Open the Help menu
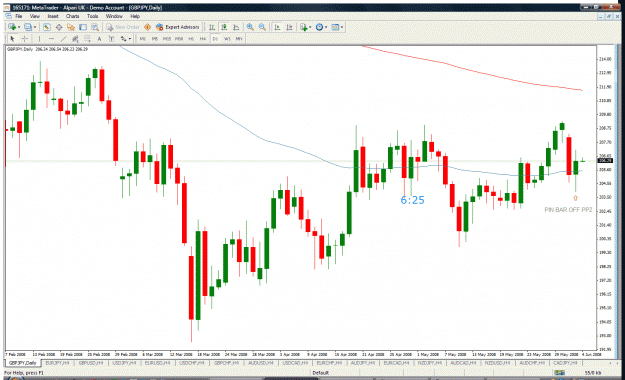Screen dimensions: 625x380 [135, 16]
